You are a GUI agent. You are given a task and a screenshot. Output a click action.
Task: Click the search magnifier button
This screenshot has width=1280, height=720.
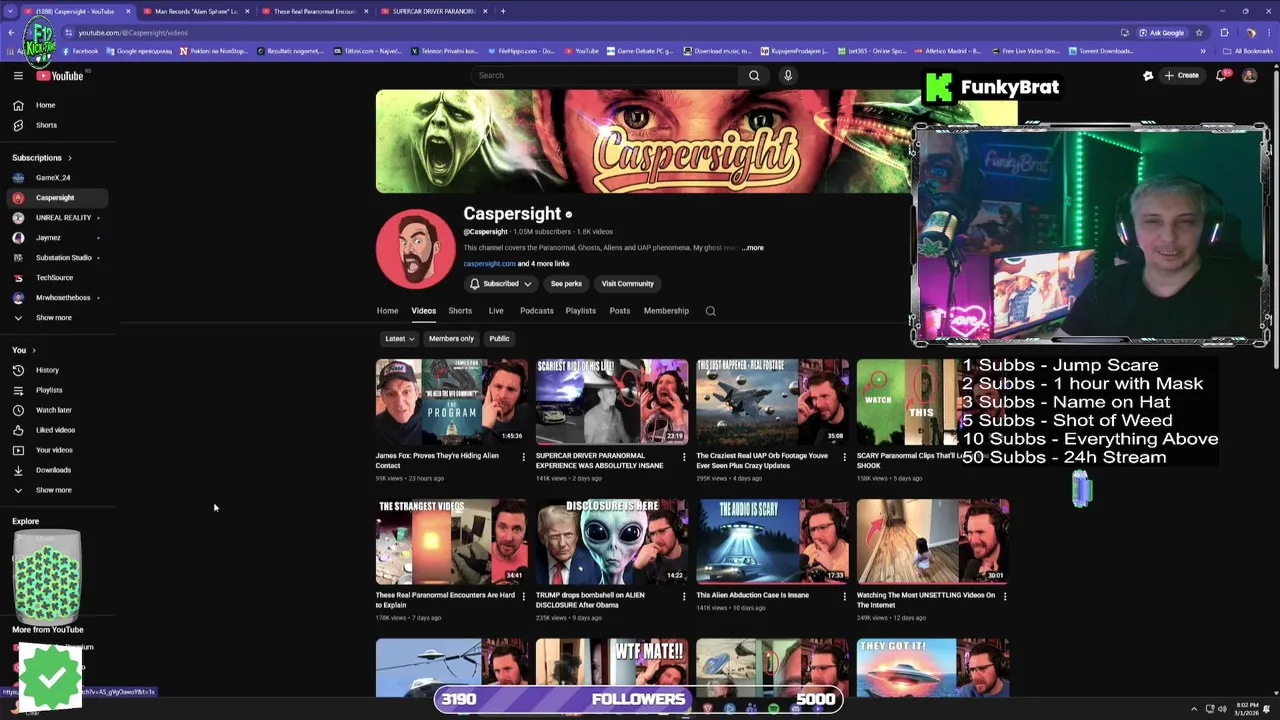[754, 75]
